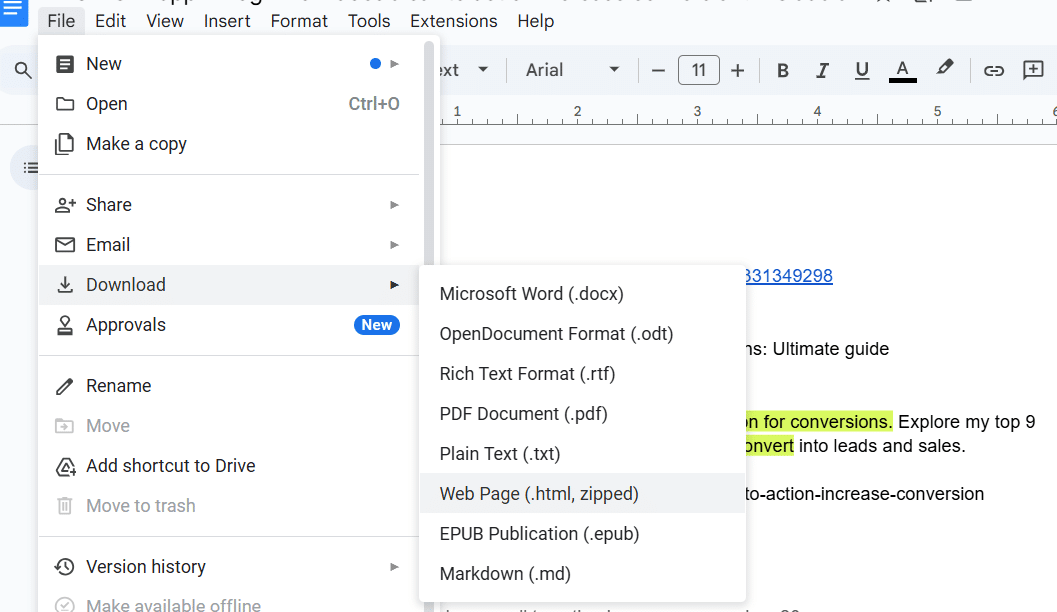Toggle bold formatting
The height and width of the screenshot is (612, 1057).
coord(783,70)
